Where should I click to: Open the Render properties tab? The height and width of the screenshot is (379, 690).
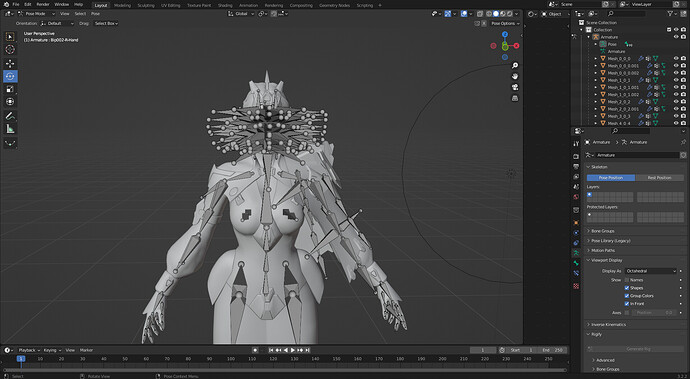pyautogui.click(x=576, y=156)
